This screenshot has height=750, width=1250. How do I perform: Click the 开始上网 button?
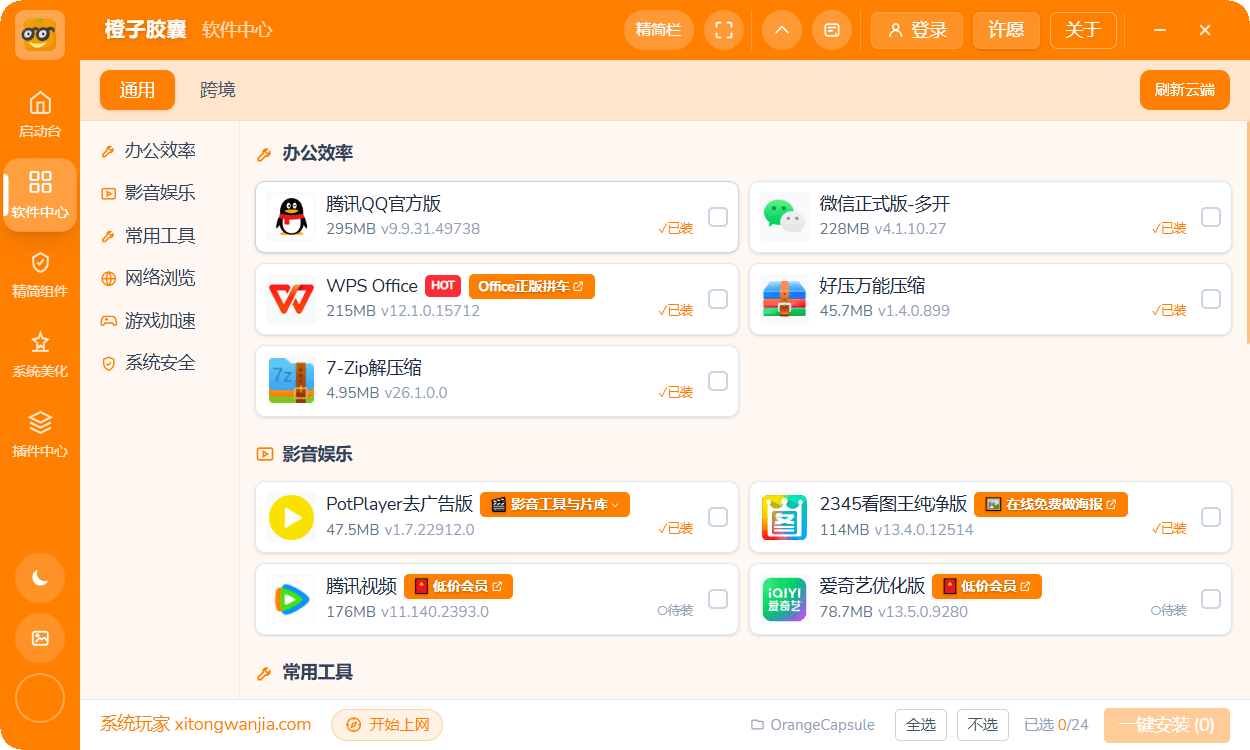click(387, 725)
